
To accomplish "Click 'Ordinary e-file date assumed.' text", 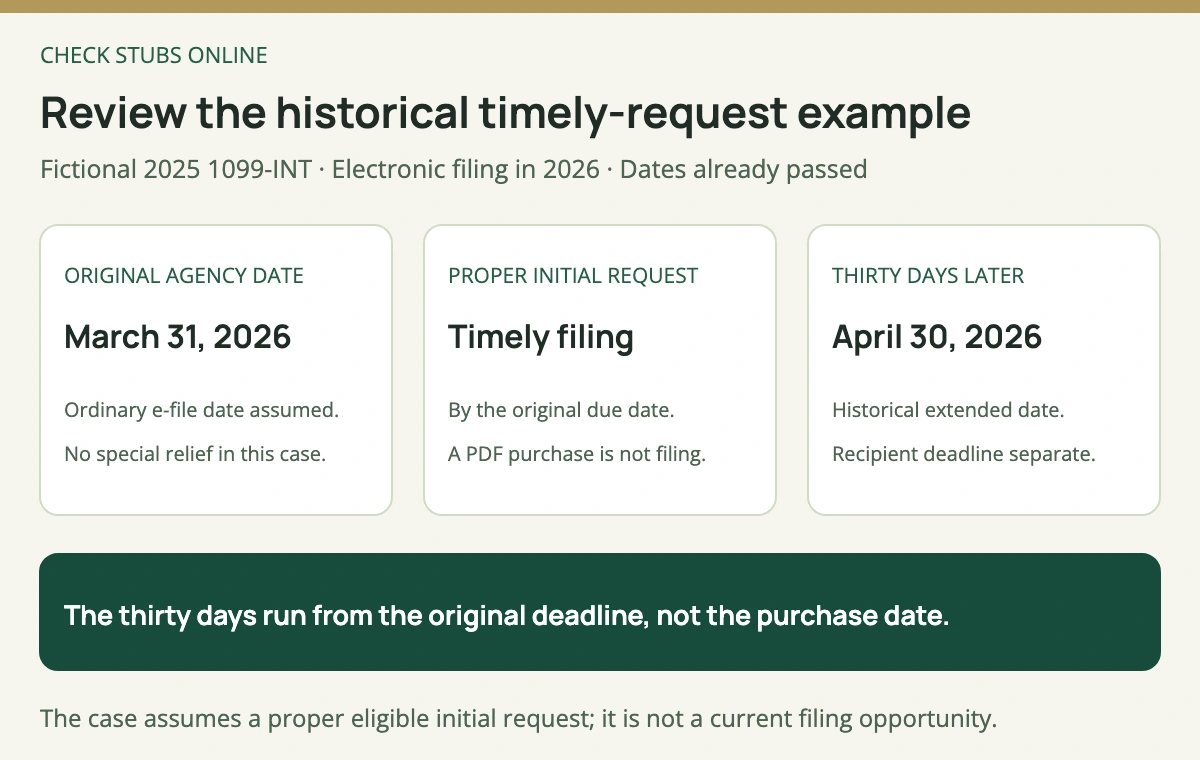I will 201,410.
